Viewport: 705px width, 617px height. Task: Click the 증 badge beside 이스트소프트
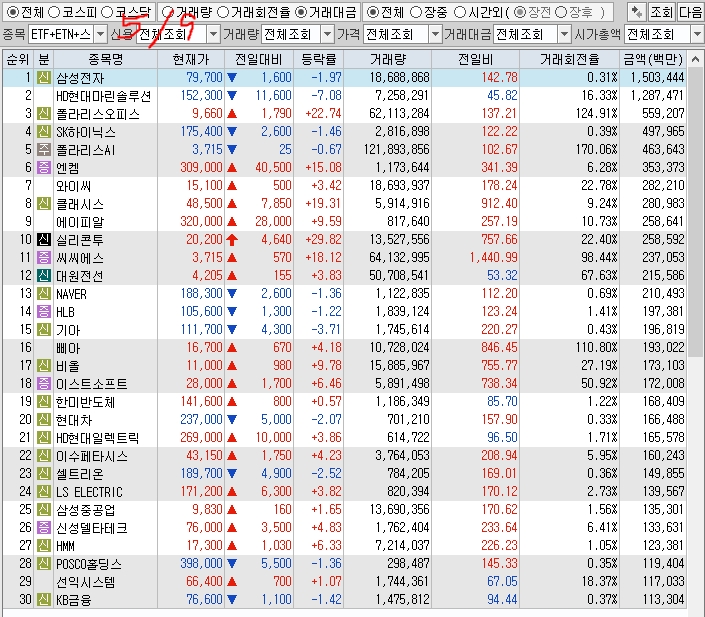pyautogui.click(x=44, y=383)
